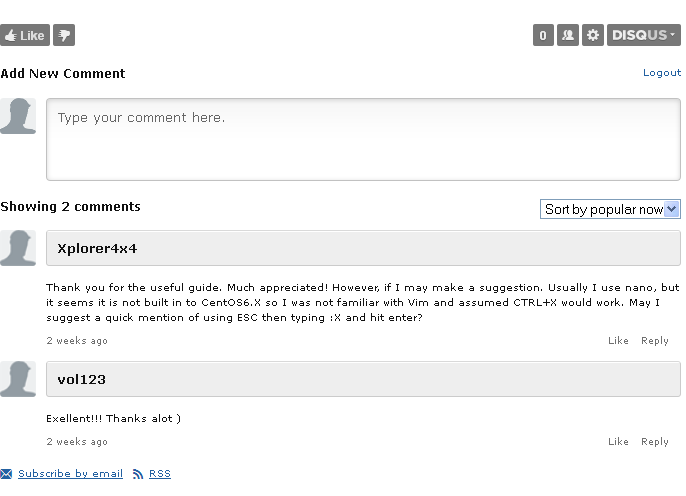The width and height of the screenshot is (686, 496).
Task: Open the Xplorer4x4 username header
Action: tap(97, 248)
